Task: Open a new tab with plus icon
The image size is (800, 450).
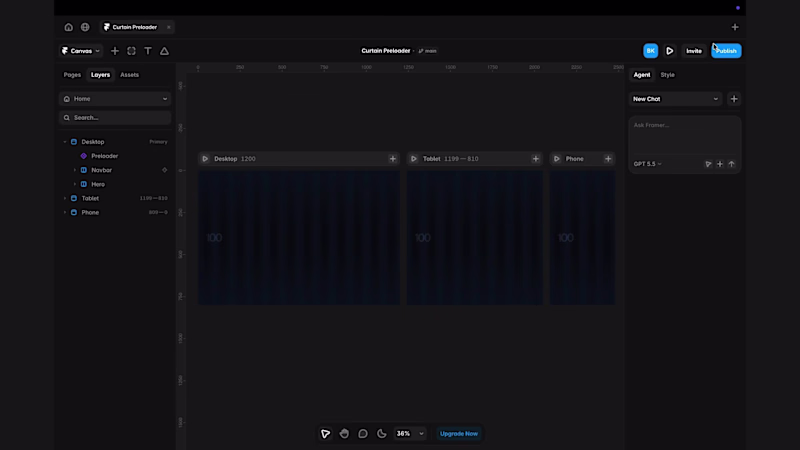Action: 735,27
